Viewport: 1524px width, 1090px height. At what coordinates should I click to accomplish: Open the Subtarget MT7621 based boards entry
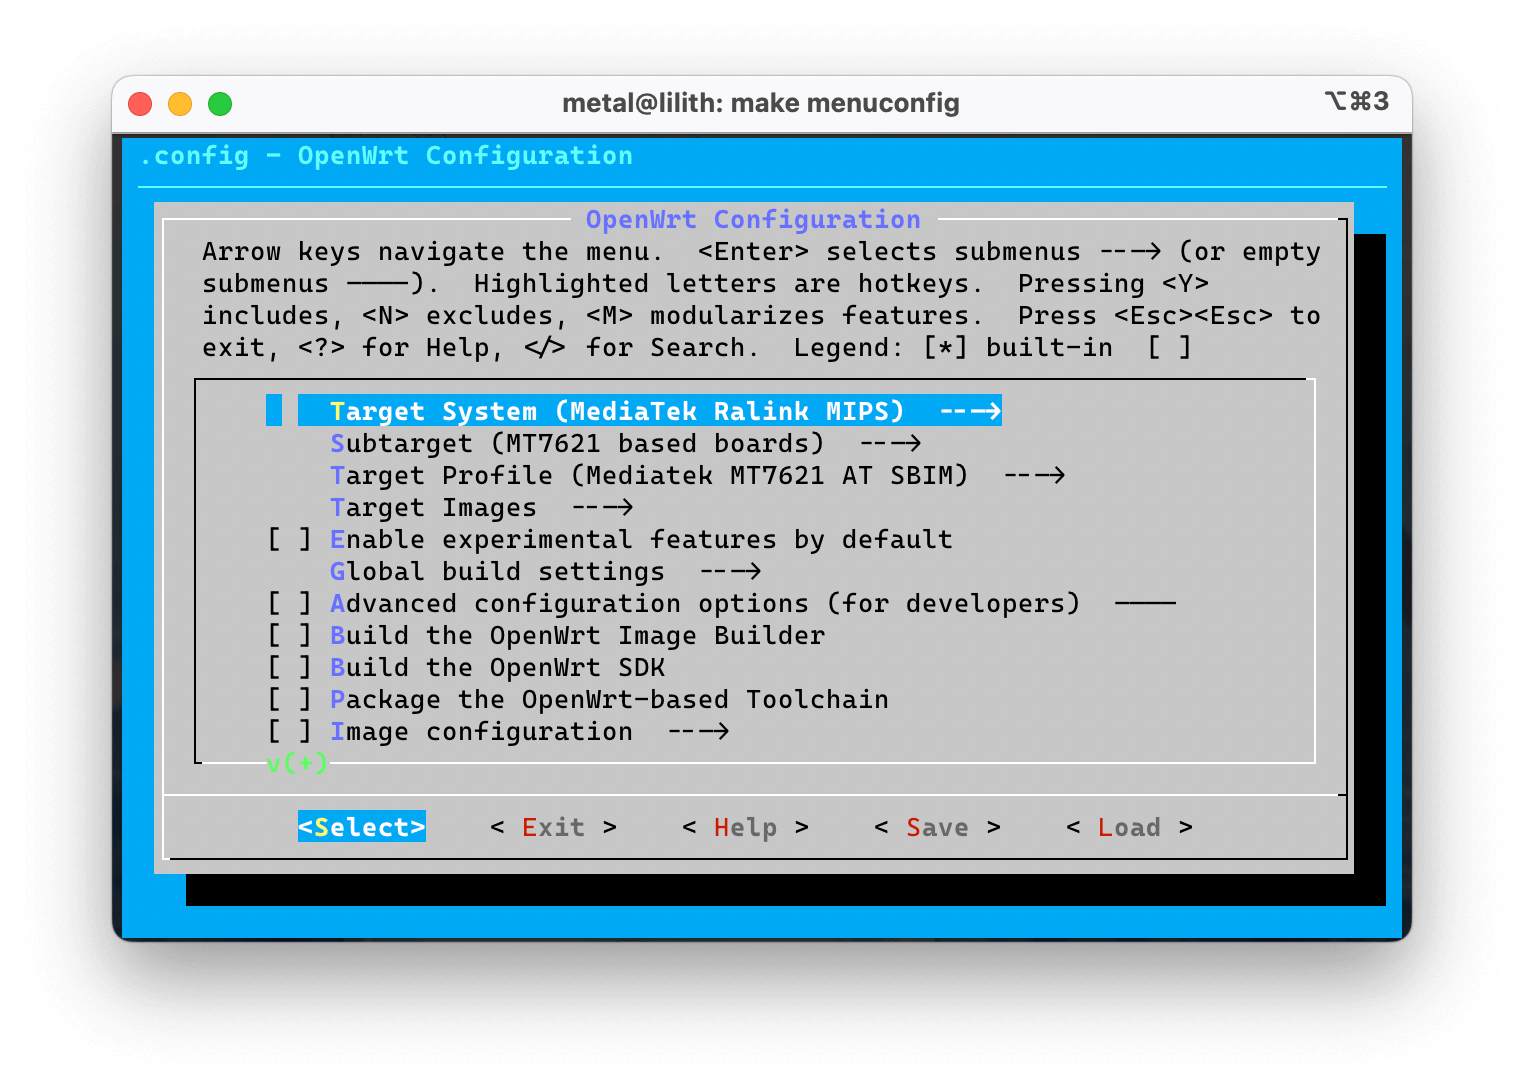point(625,443)
